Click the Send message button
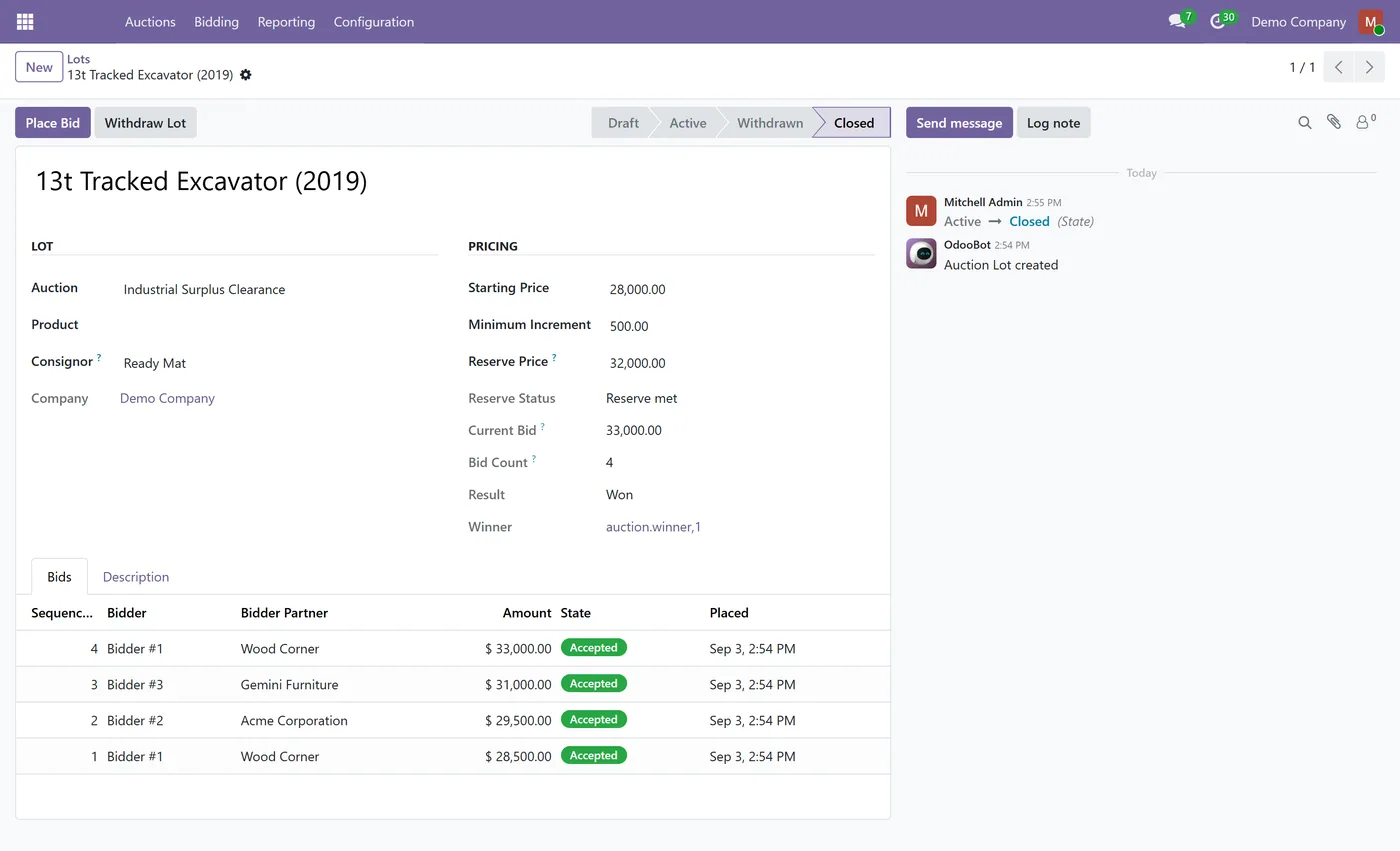Image resolution: width=1400 pixels, height=851 pixels. 959,123
